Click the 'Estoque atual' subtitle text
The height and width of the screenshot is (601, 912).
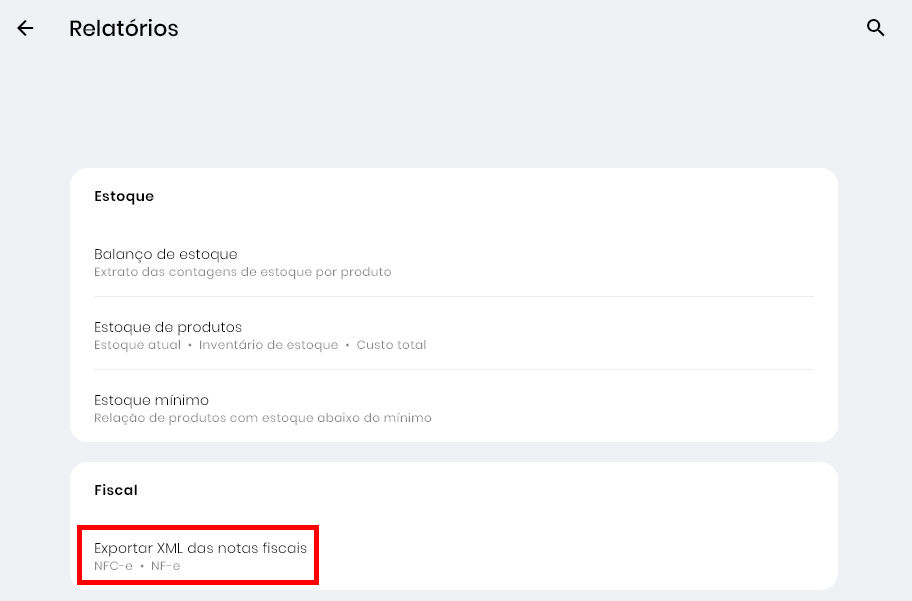pos(137,345)
